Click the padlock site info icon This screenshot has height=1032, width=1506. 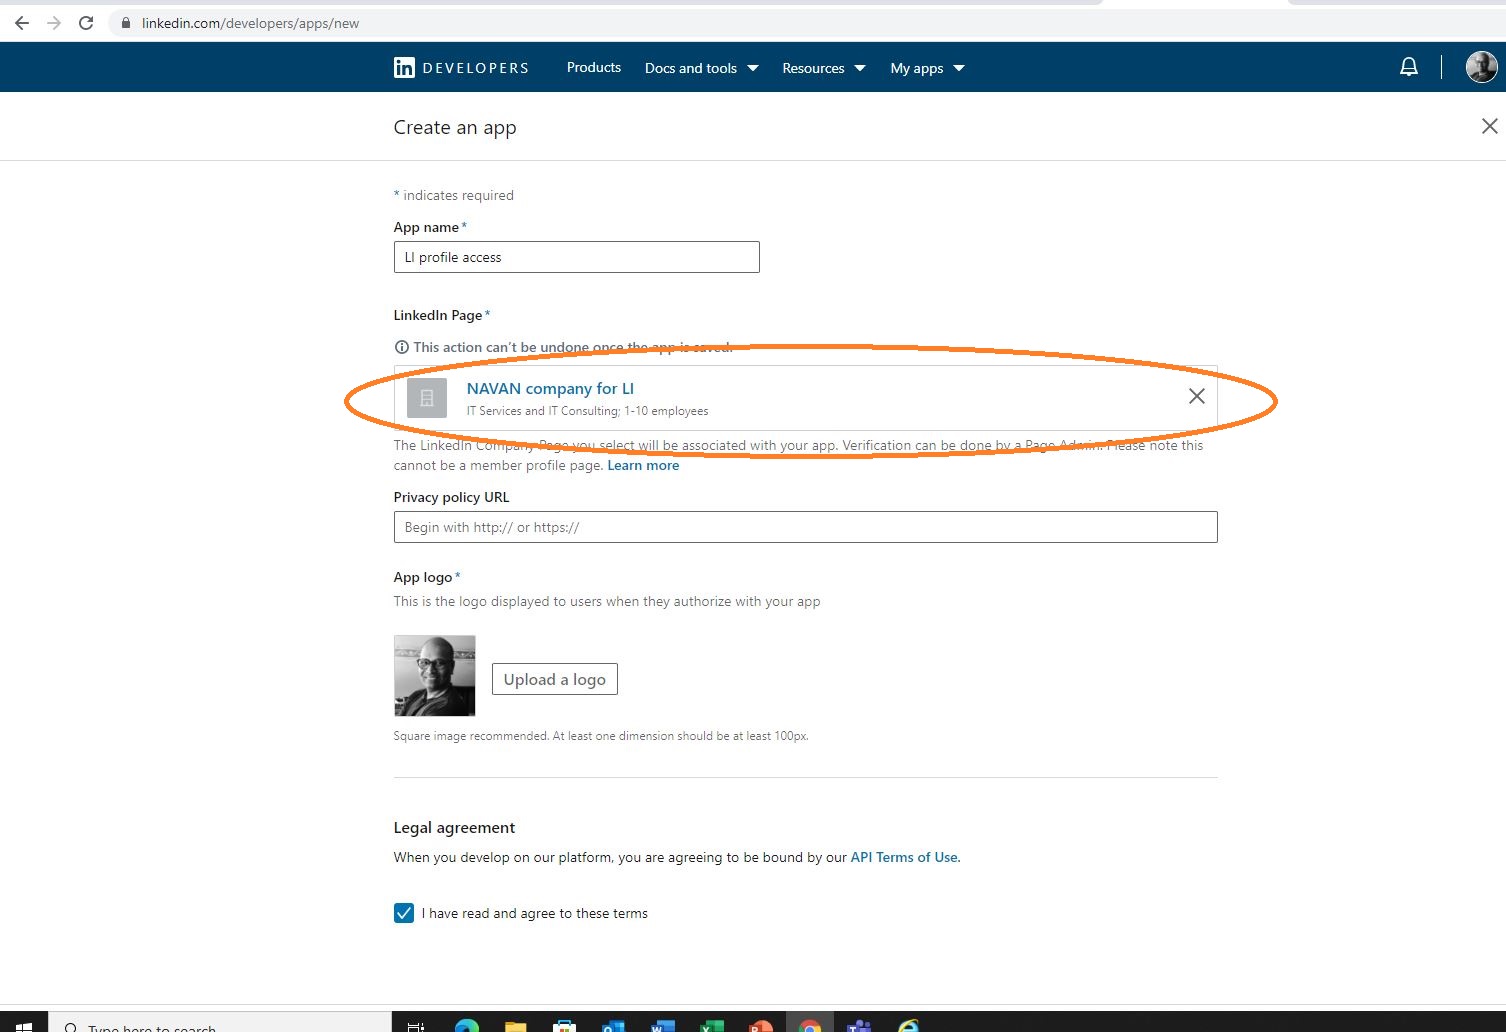click(125, 23)
